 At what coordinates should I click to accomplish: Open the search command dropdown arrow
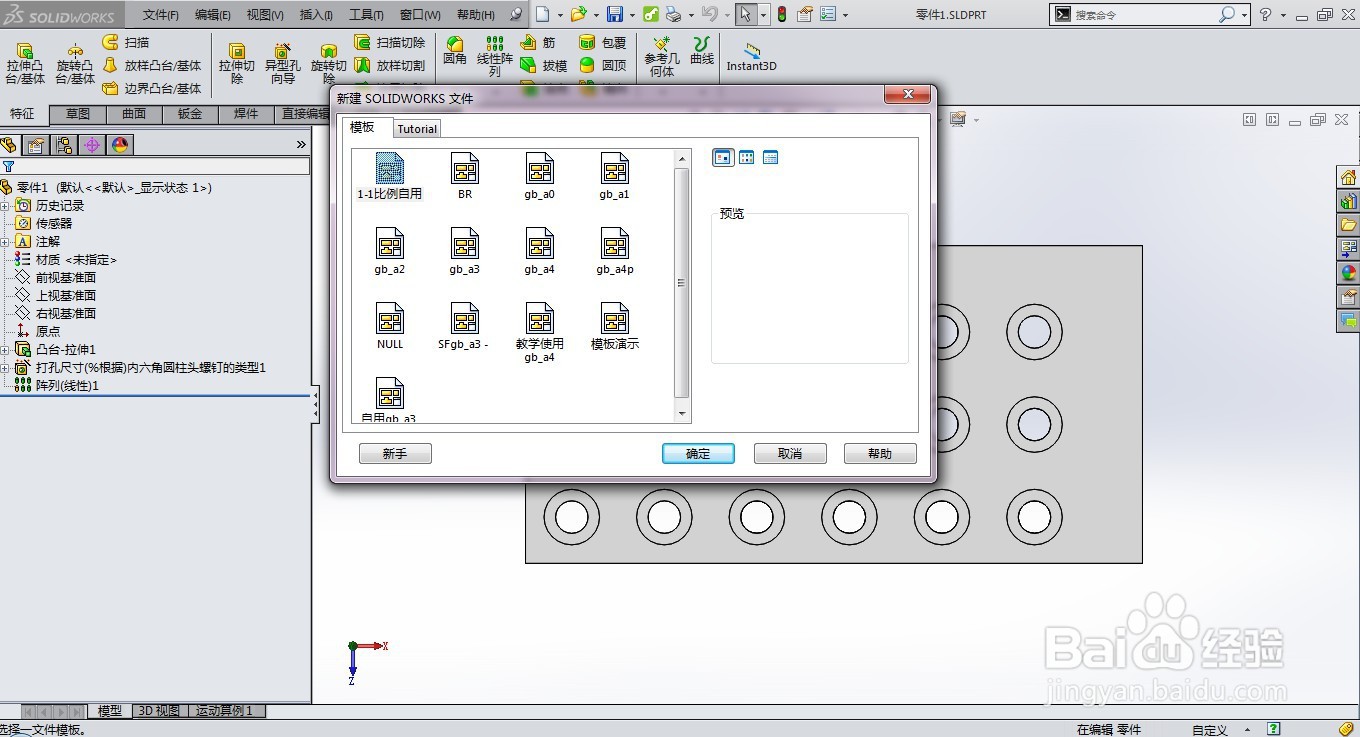tap(1245, 15)
